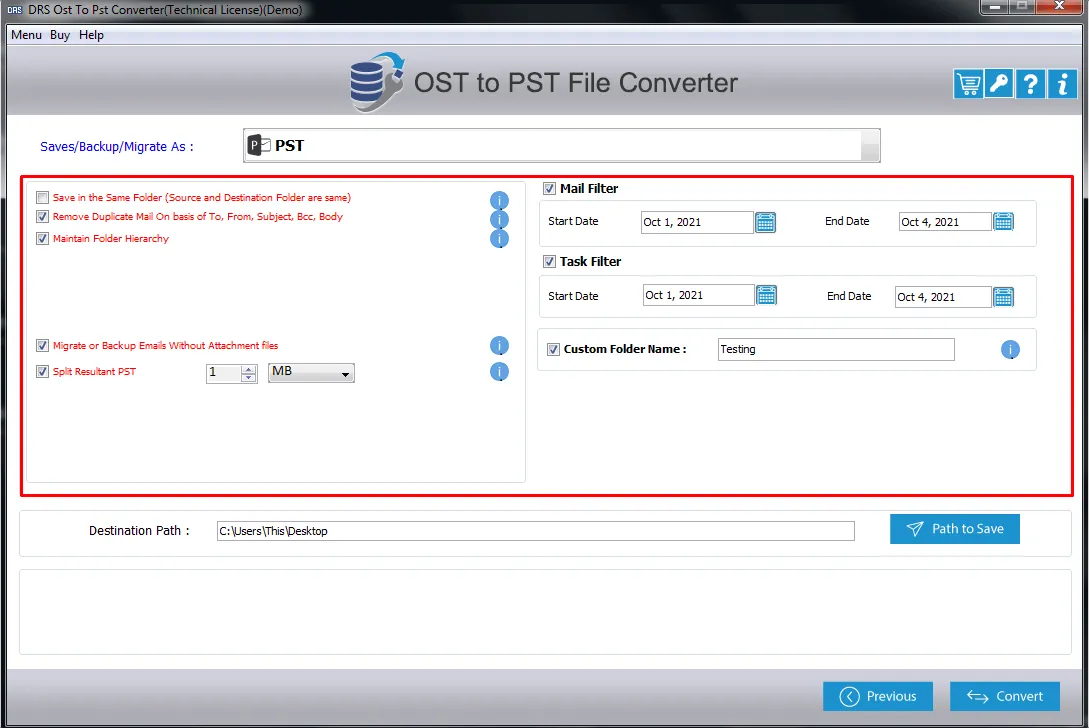Image resolution: width=1089 pixels, height=728 pixels.
Task: Adjust the split size number stepper
Action: pos(249,373)
